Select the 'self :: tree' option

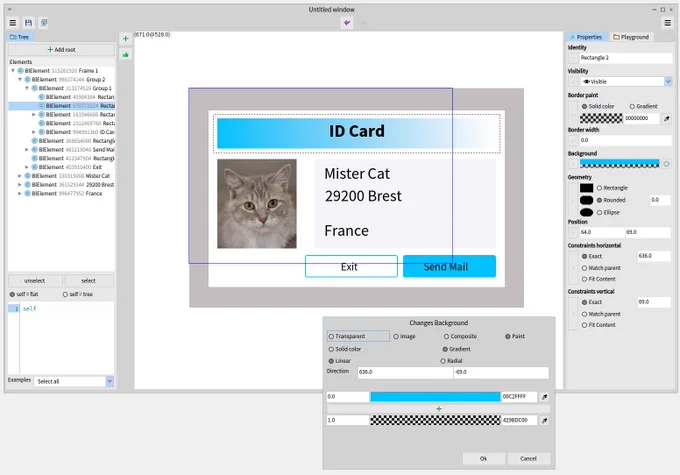click(x=78, y=294)
